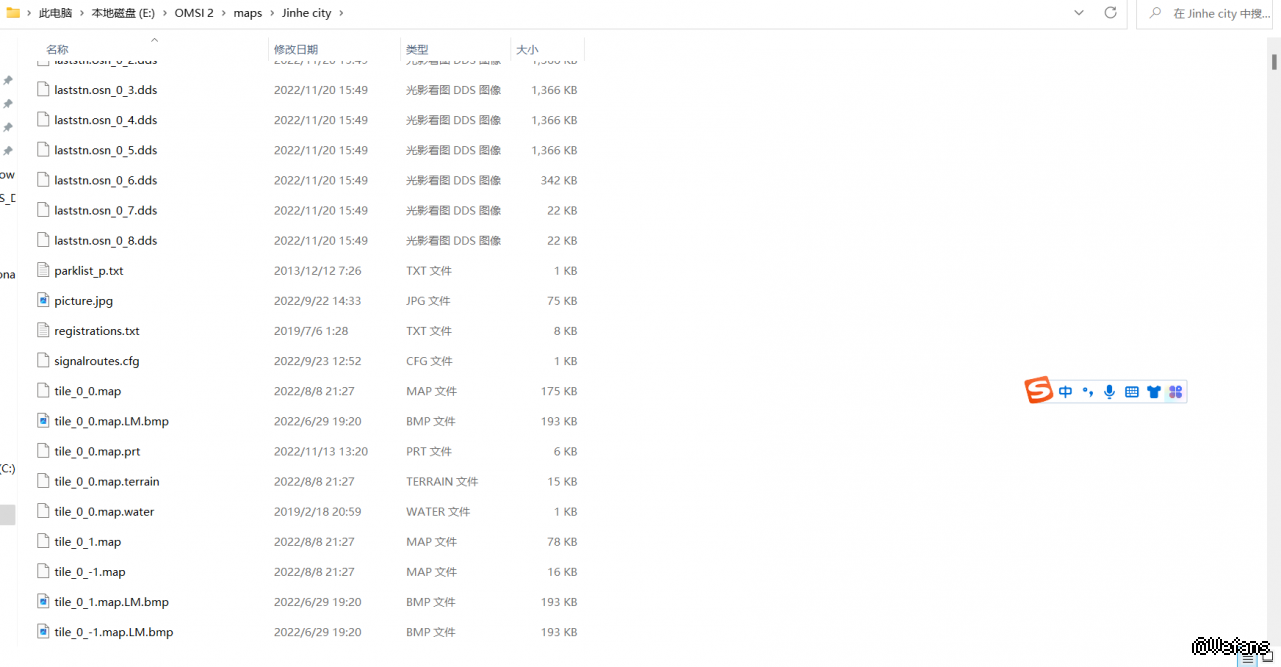
Task: Select laststn.osn_0_4.dds file icon
Action: click(43, 119)
